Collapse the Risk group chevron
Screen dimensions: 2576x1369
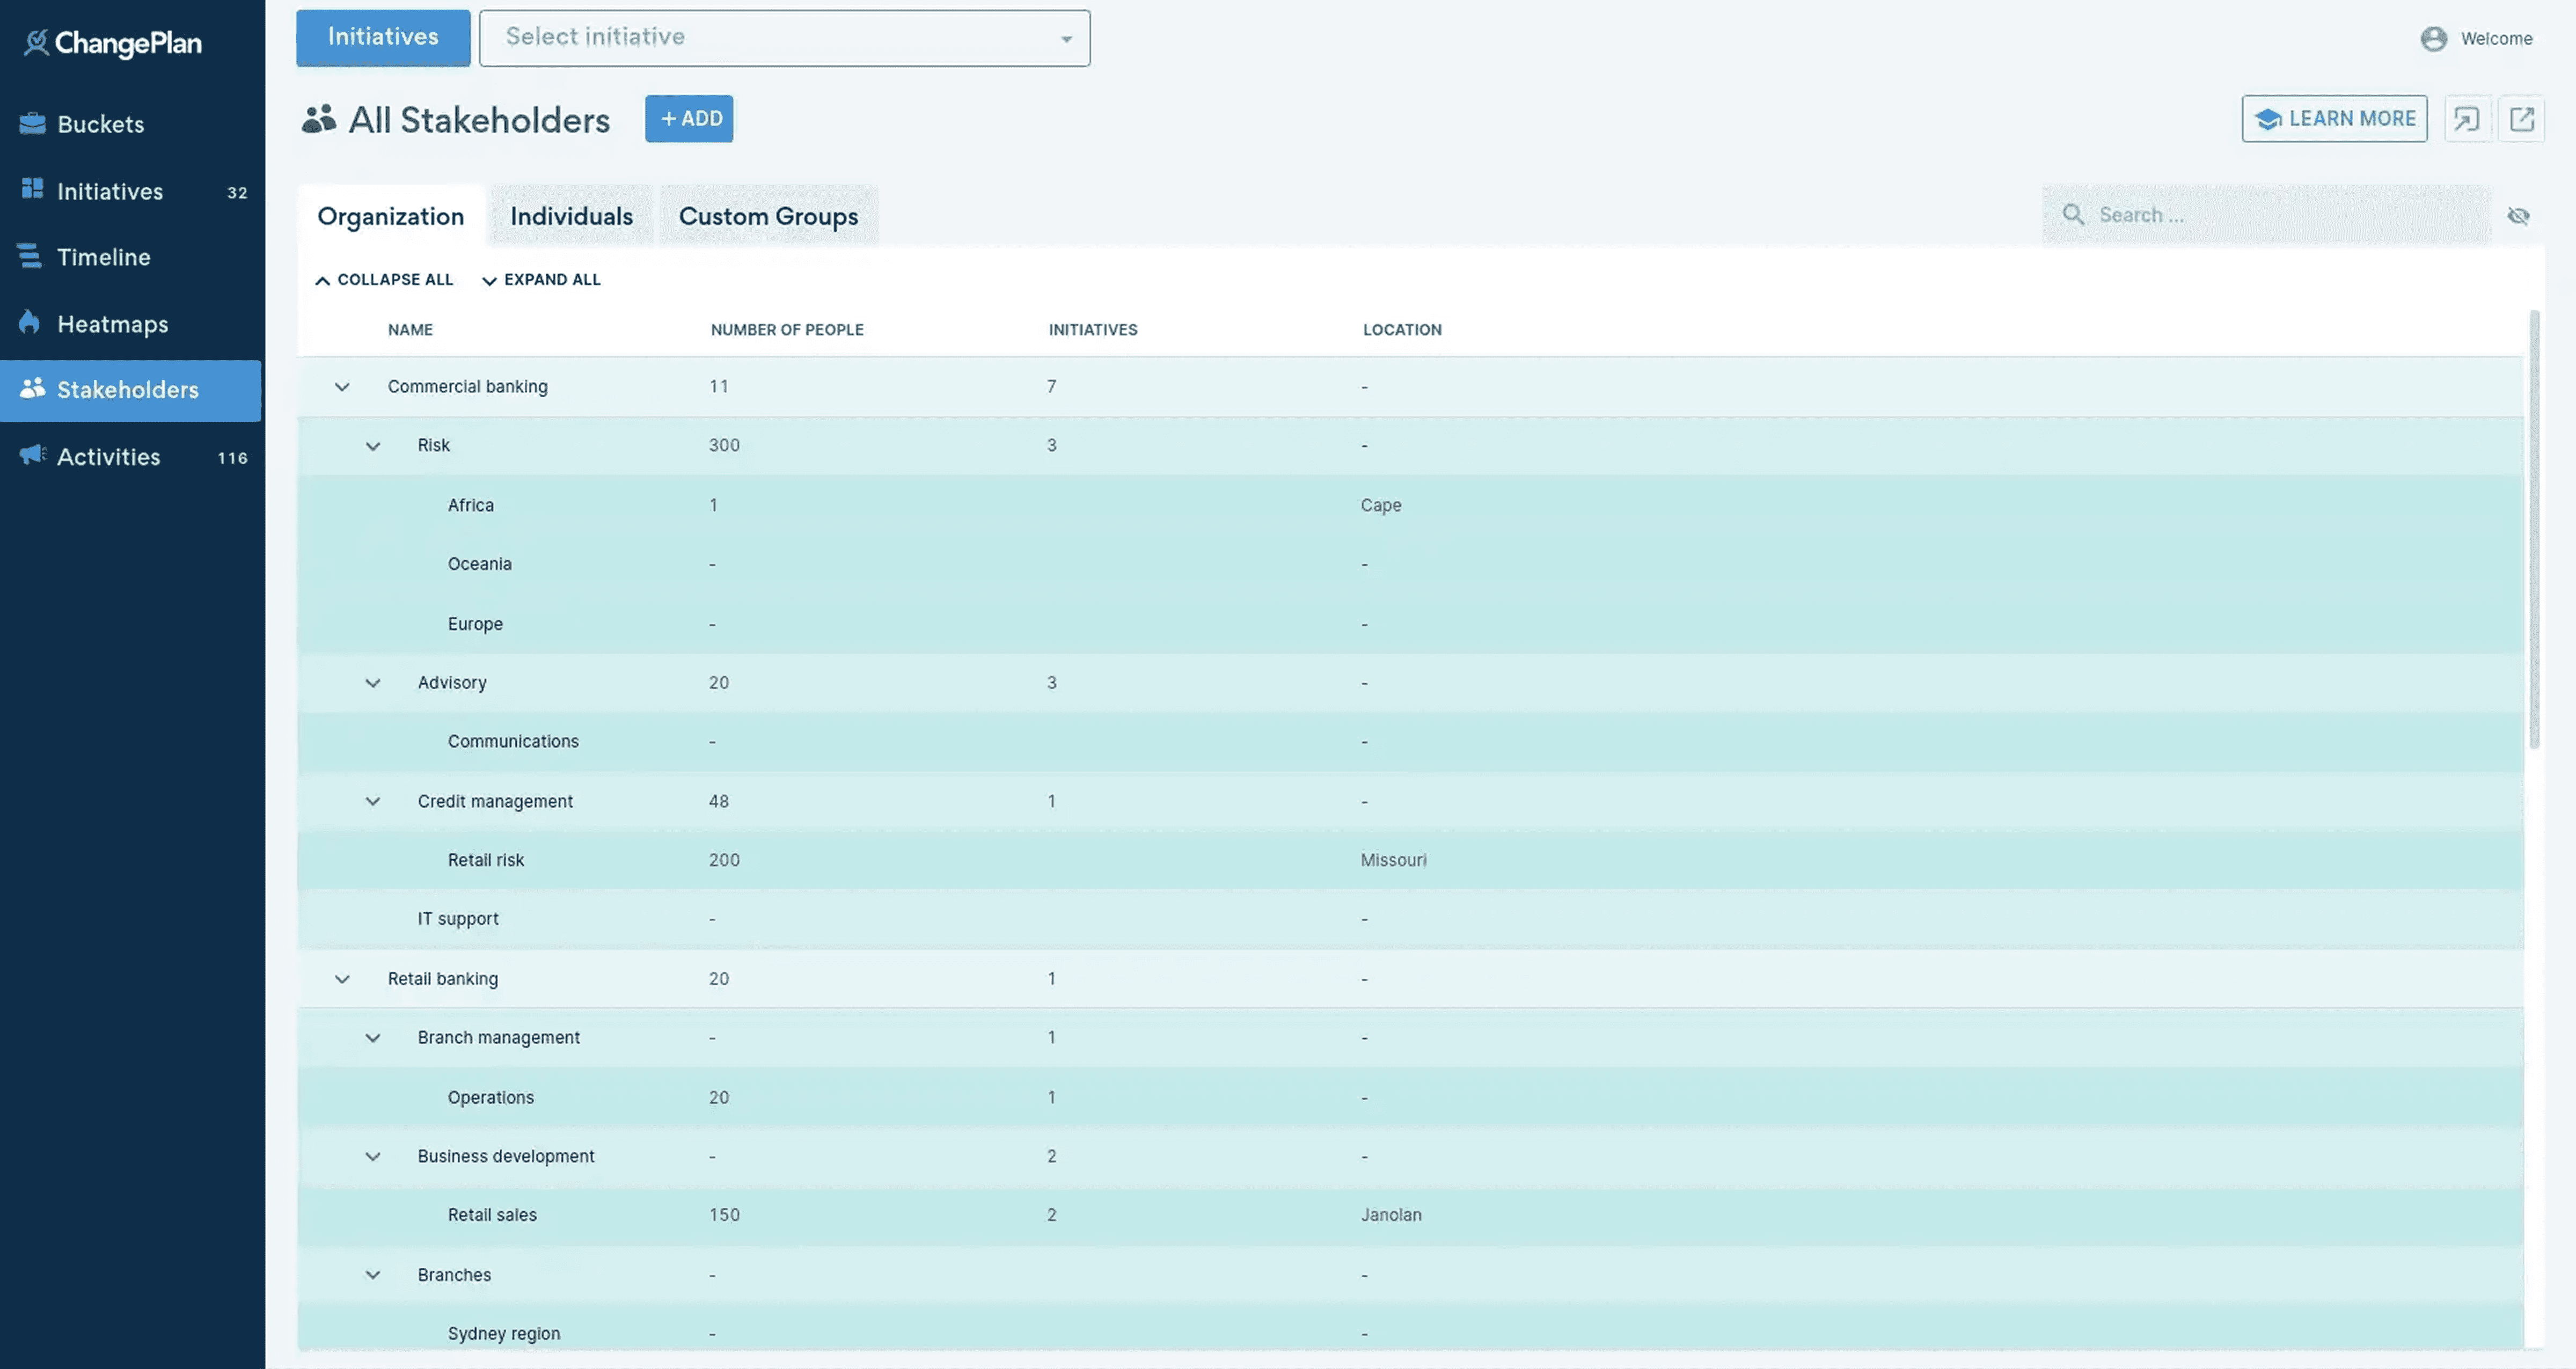point(372,446)
